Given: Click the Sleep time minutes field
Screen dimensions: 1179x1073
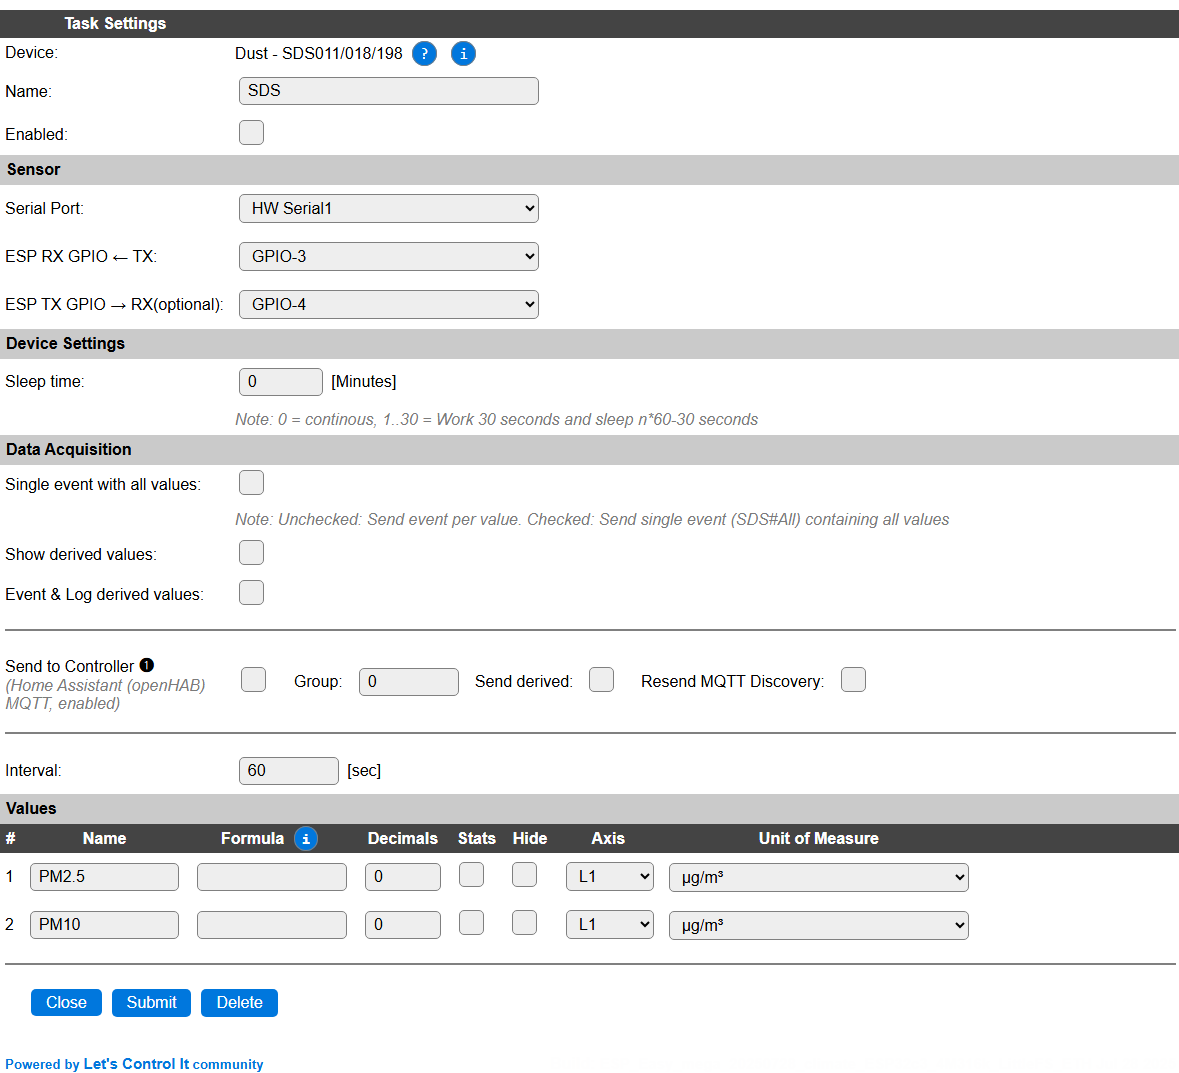Looking at the screenshot, I should pyautogui.click(x=280, y=382).
